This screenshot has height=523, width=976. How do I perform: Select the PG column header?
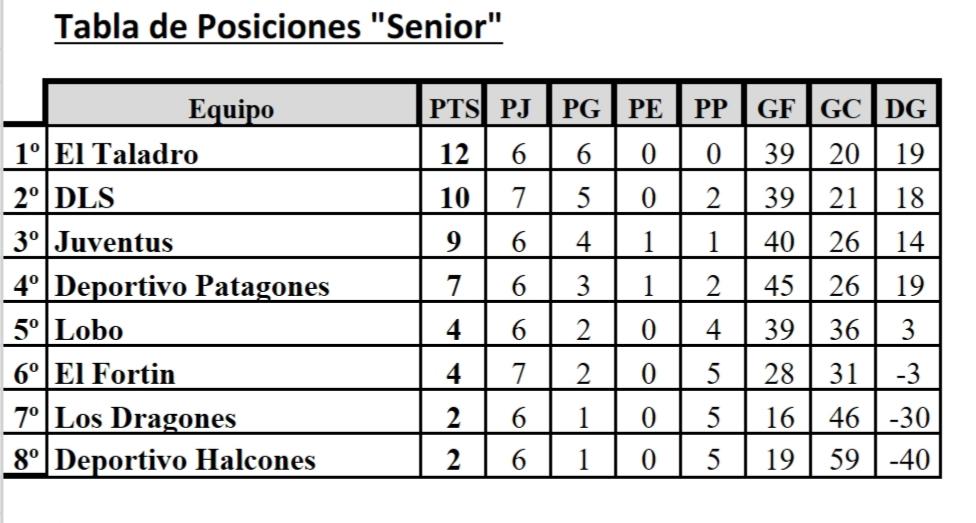(581, 108)
